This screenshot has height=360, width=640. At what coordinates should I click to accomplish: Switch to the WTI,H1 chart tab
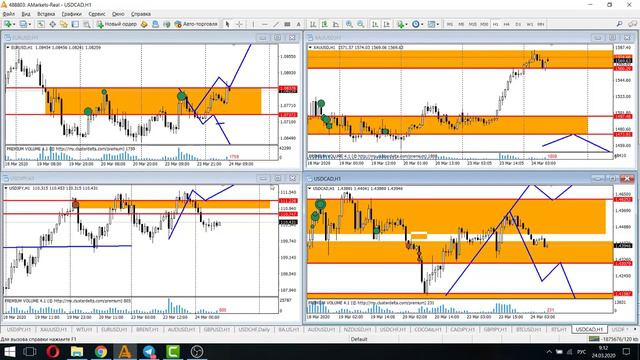[84, 329]
